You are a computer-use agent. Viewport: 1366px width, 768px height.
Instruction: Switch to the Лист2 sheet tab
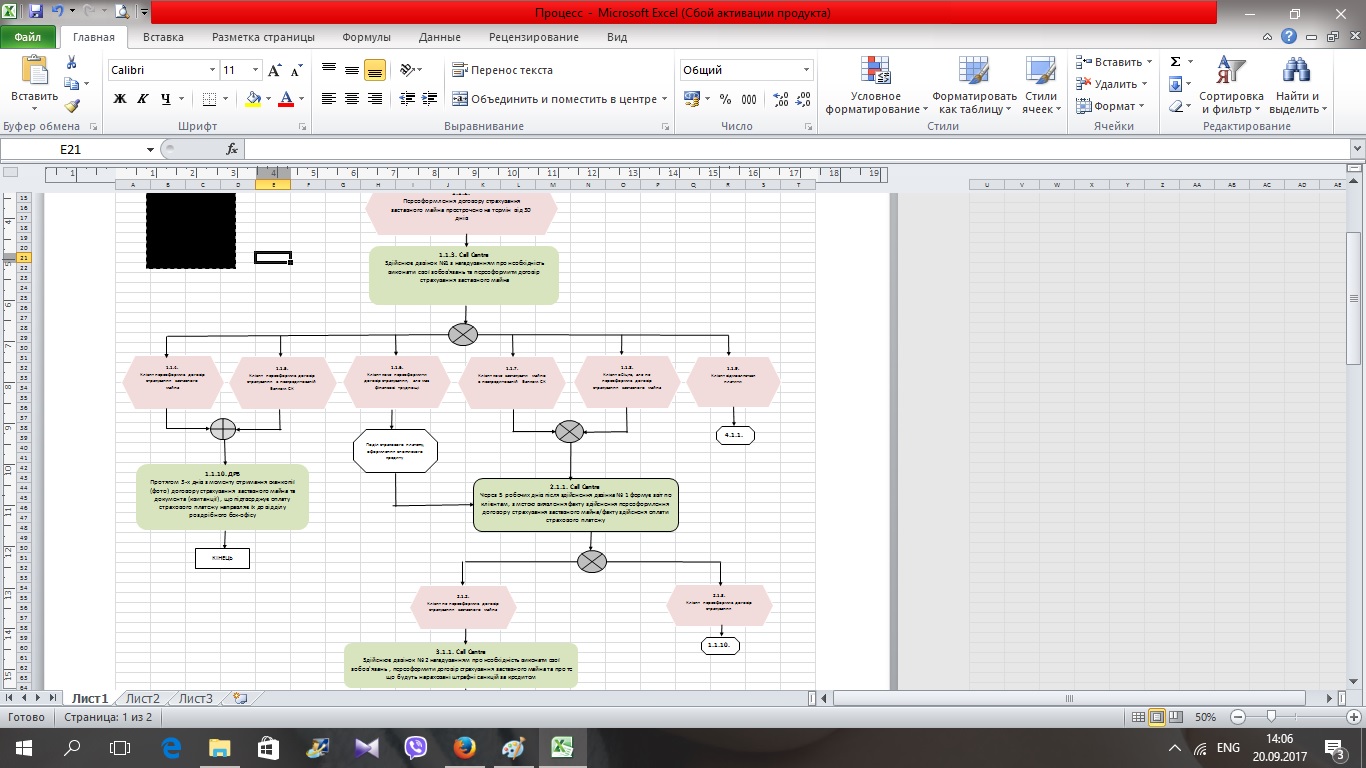pyautogui.click(x=142, y=698)
